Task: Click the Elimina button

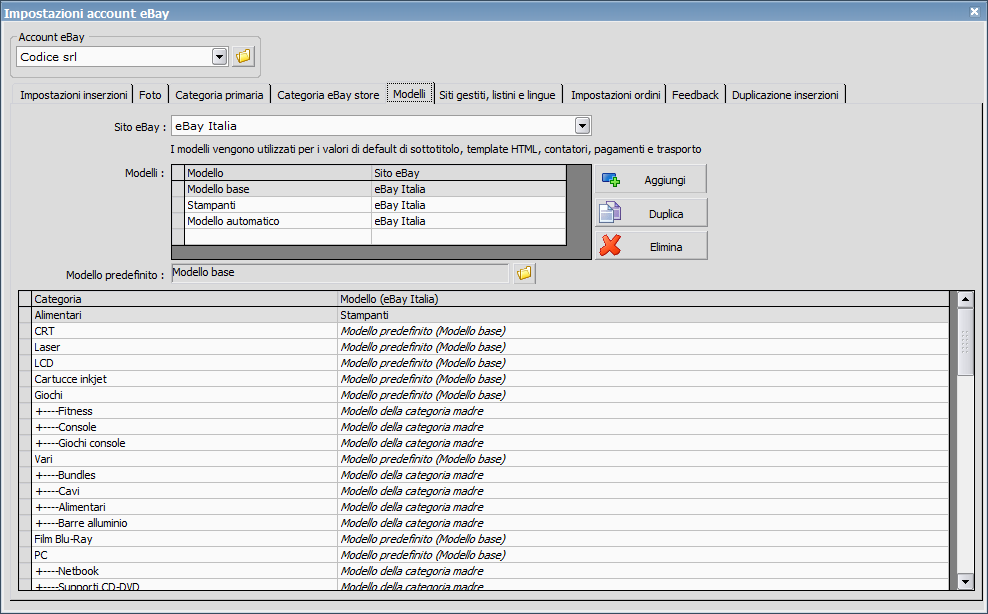Action: (x=651, y=246)
